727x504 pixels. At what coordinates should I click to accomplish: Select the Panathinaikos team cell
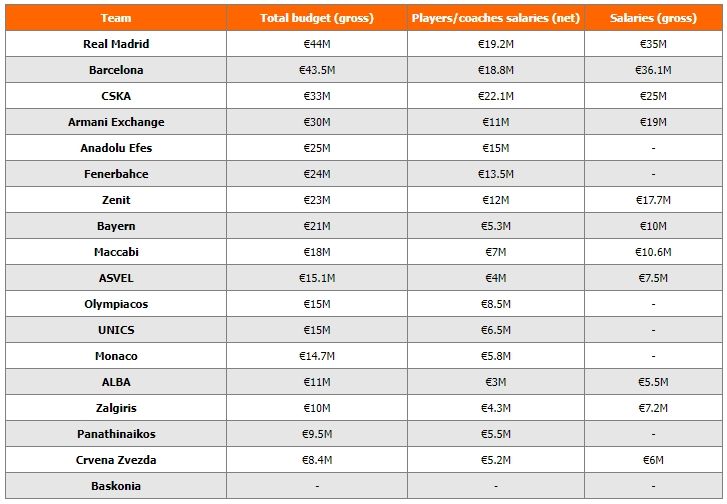pos(116,434)
